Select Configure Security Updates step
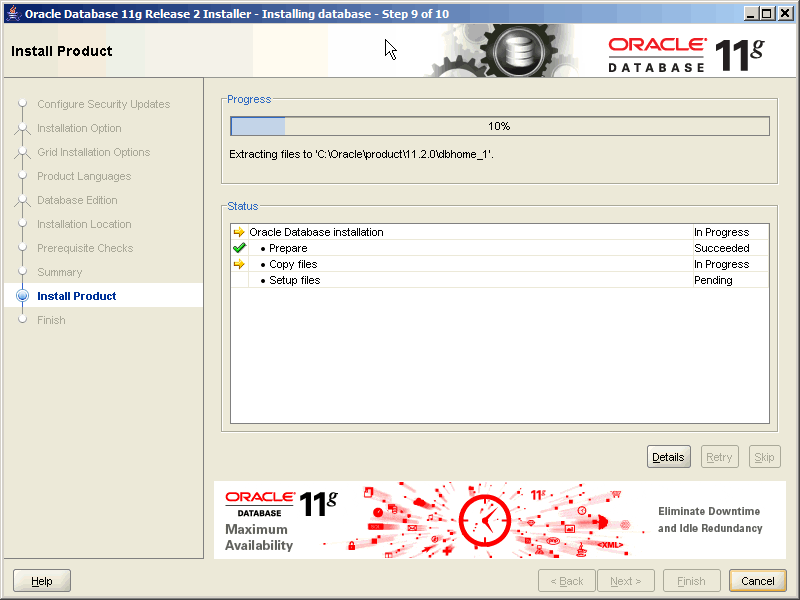The height and width of the screenshot is (600, 800). point(104,104)
